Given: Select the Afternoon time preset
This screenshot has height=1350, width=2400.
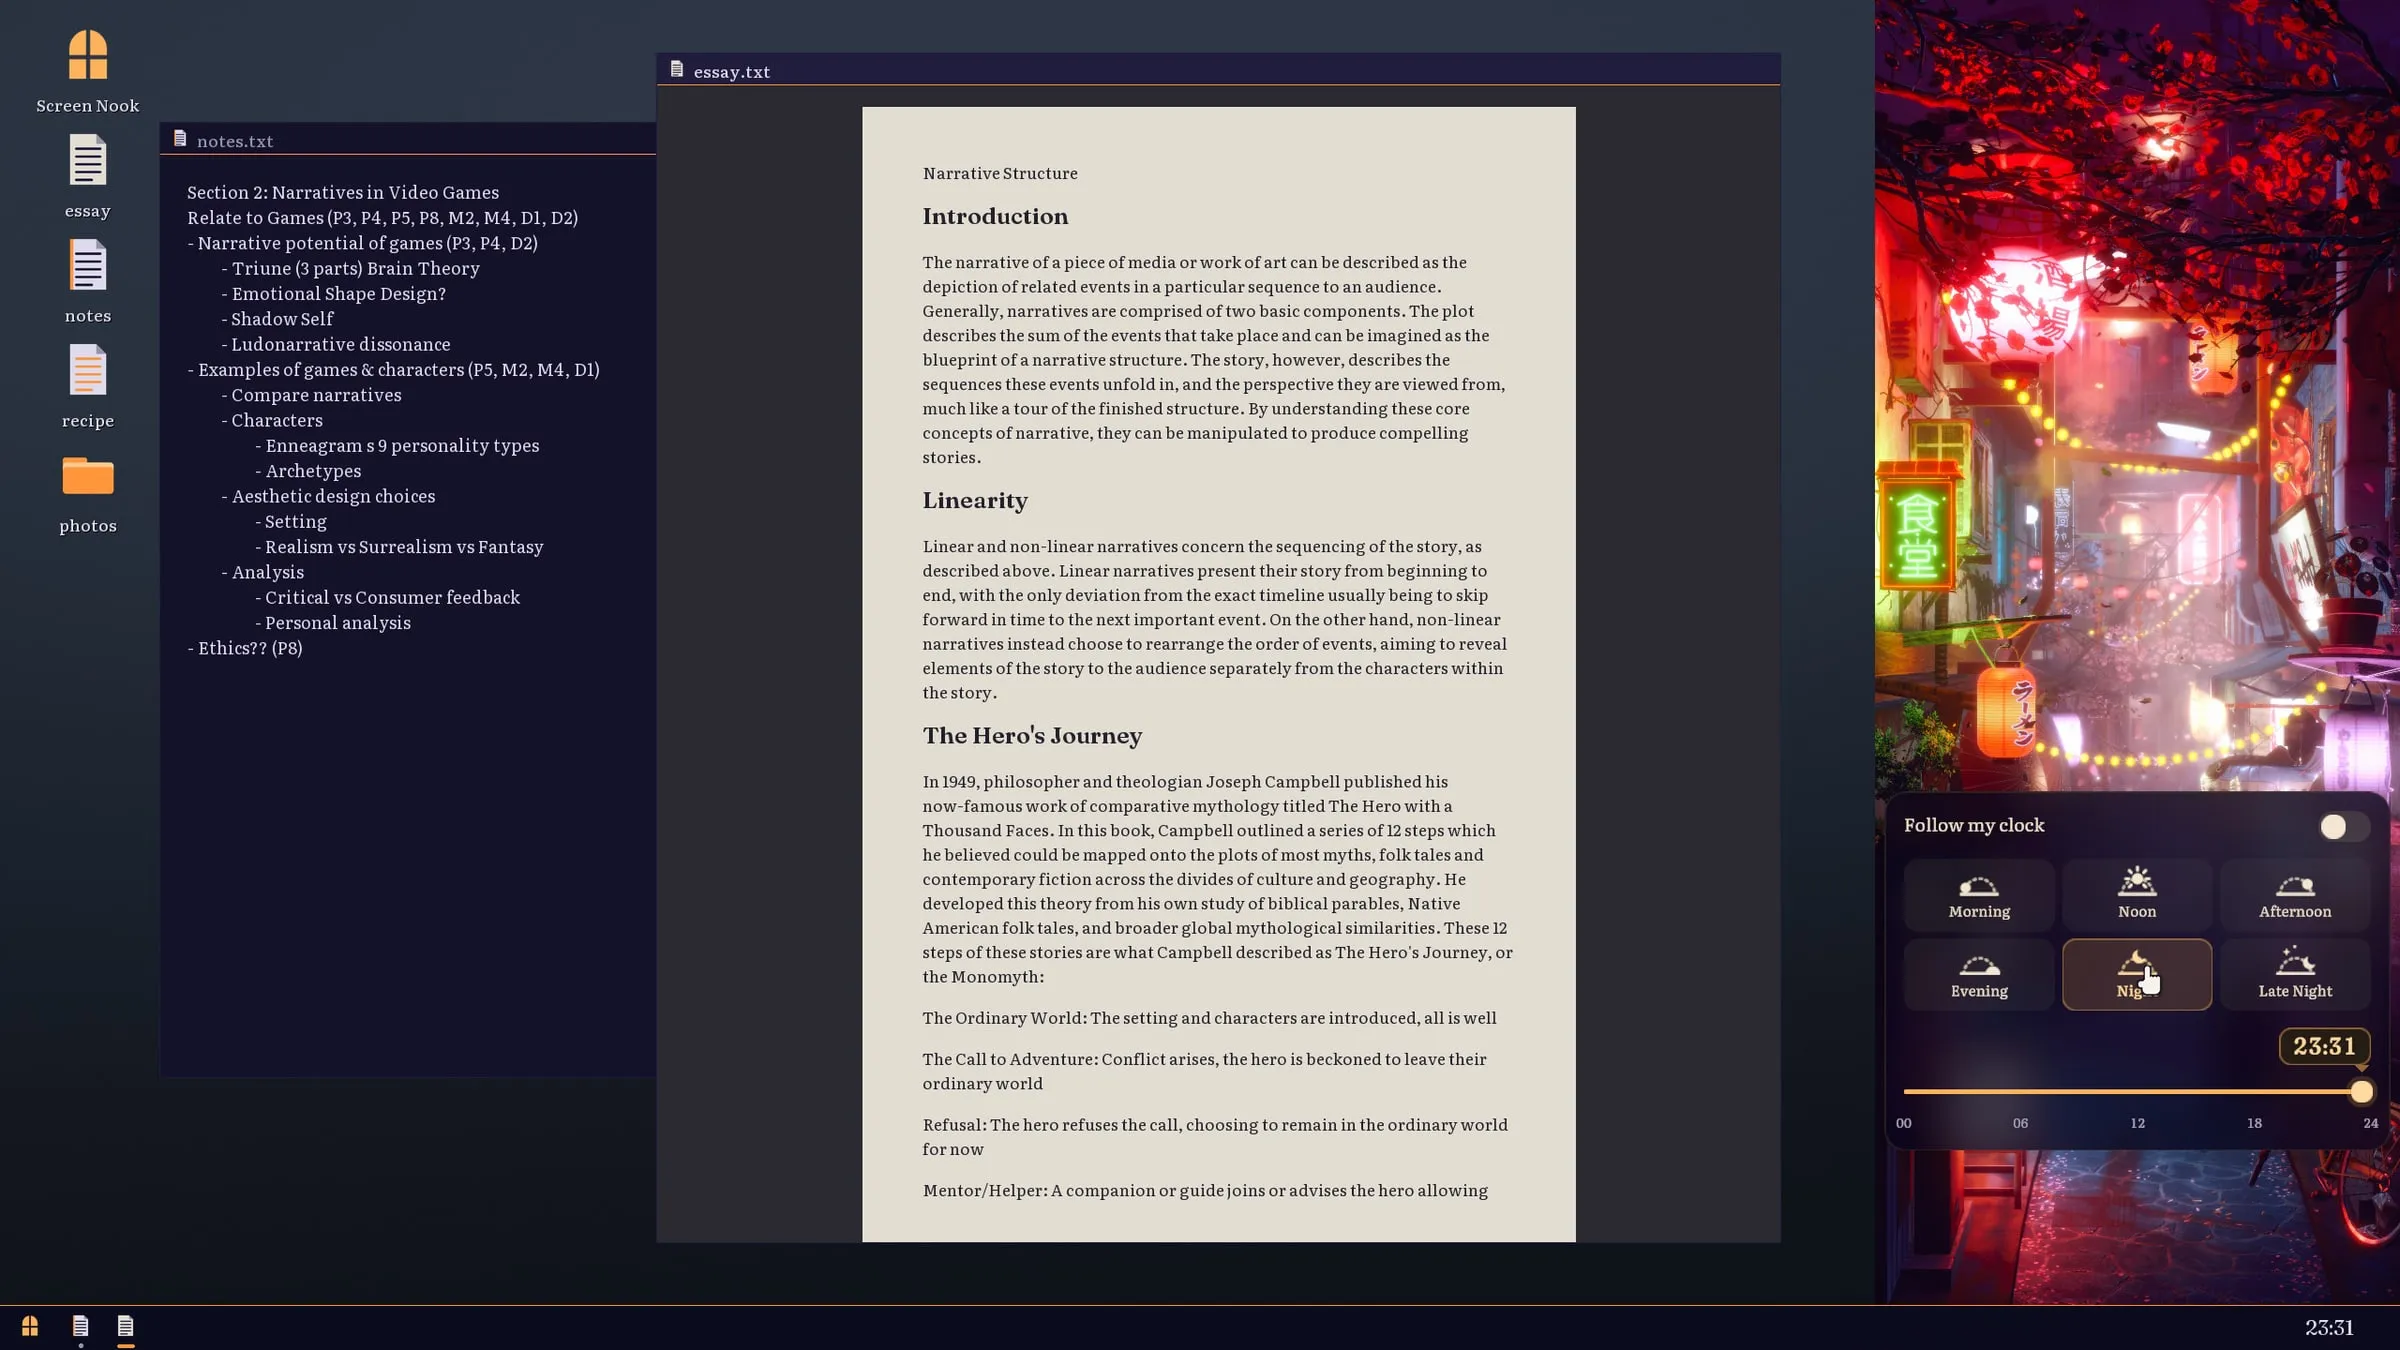Looking at the screenshot, I should click(x=2295, y=895).
